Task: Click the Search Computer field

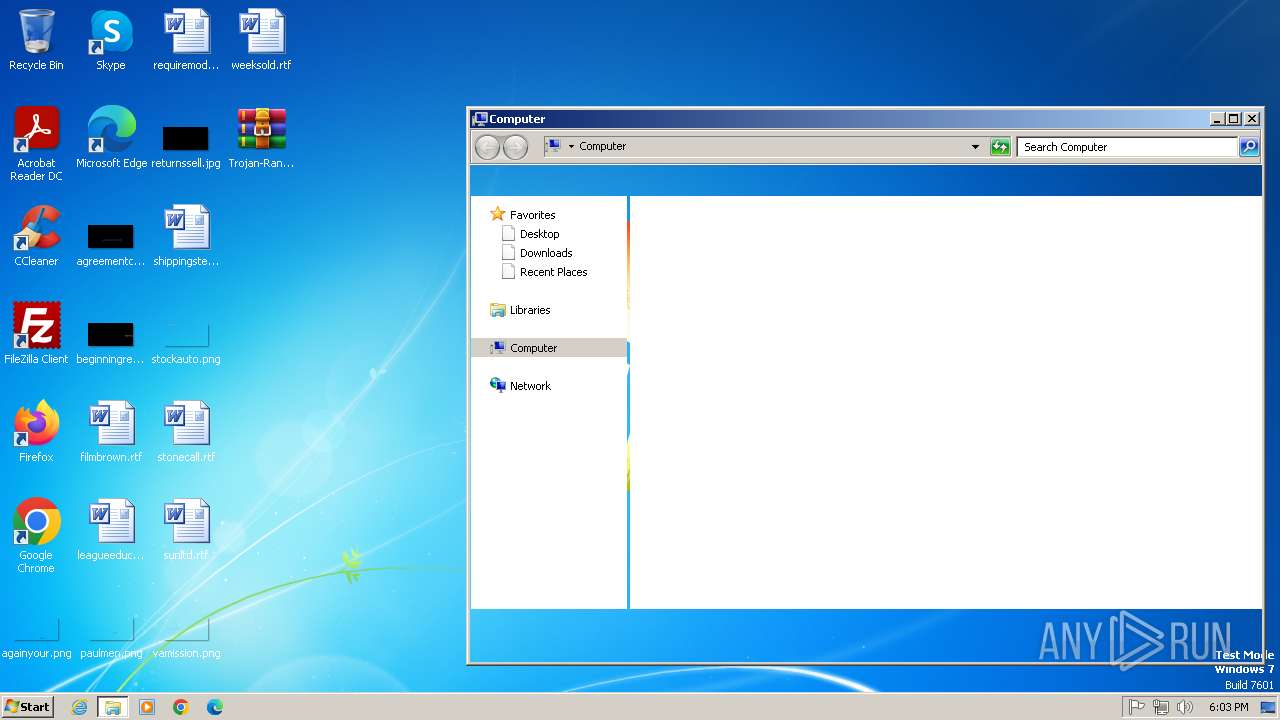Action: 1127,147
